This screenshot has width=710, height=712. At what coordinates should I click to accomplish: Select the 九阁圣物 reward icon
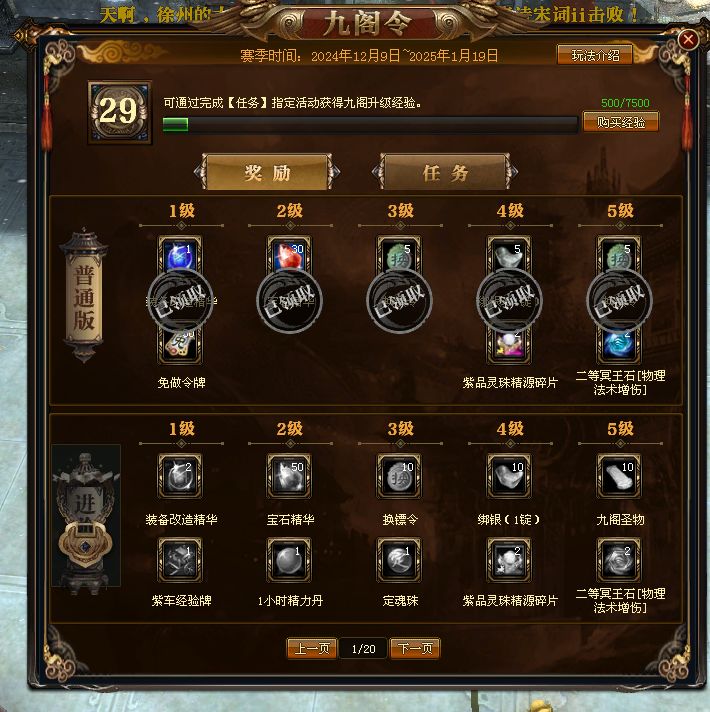pyautogui.click(x=619, y=476)
